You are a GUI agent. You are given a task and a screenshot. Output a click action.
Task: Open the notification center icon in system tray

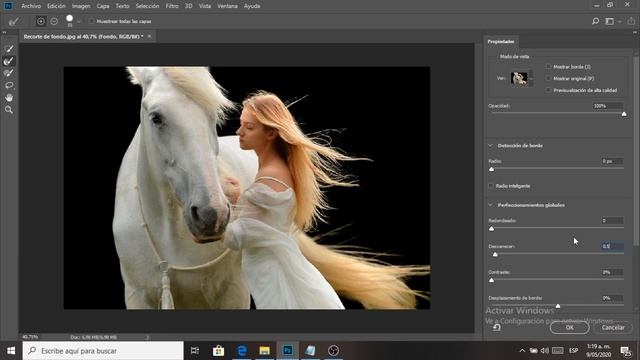pyautogui.click(x=625, y=351)
